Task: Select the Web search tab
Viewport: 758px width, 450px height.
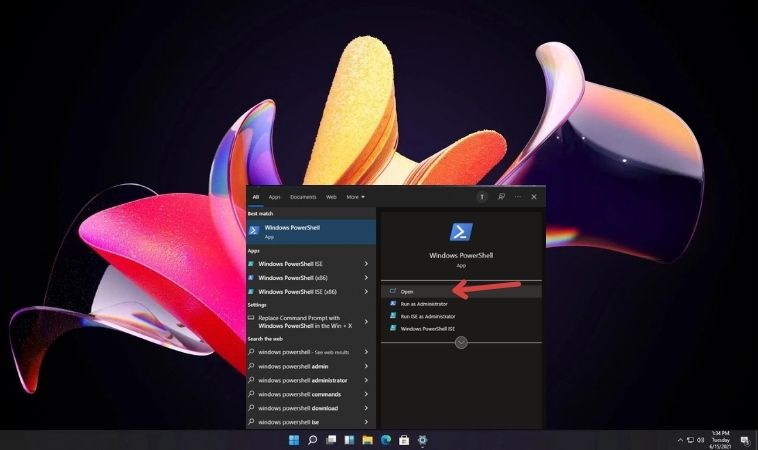Action: pyautogui.click(x=331, y=197)
